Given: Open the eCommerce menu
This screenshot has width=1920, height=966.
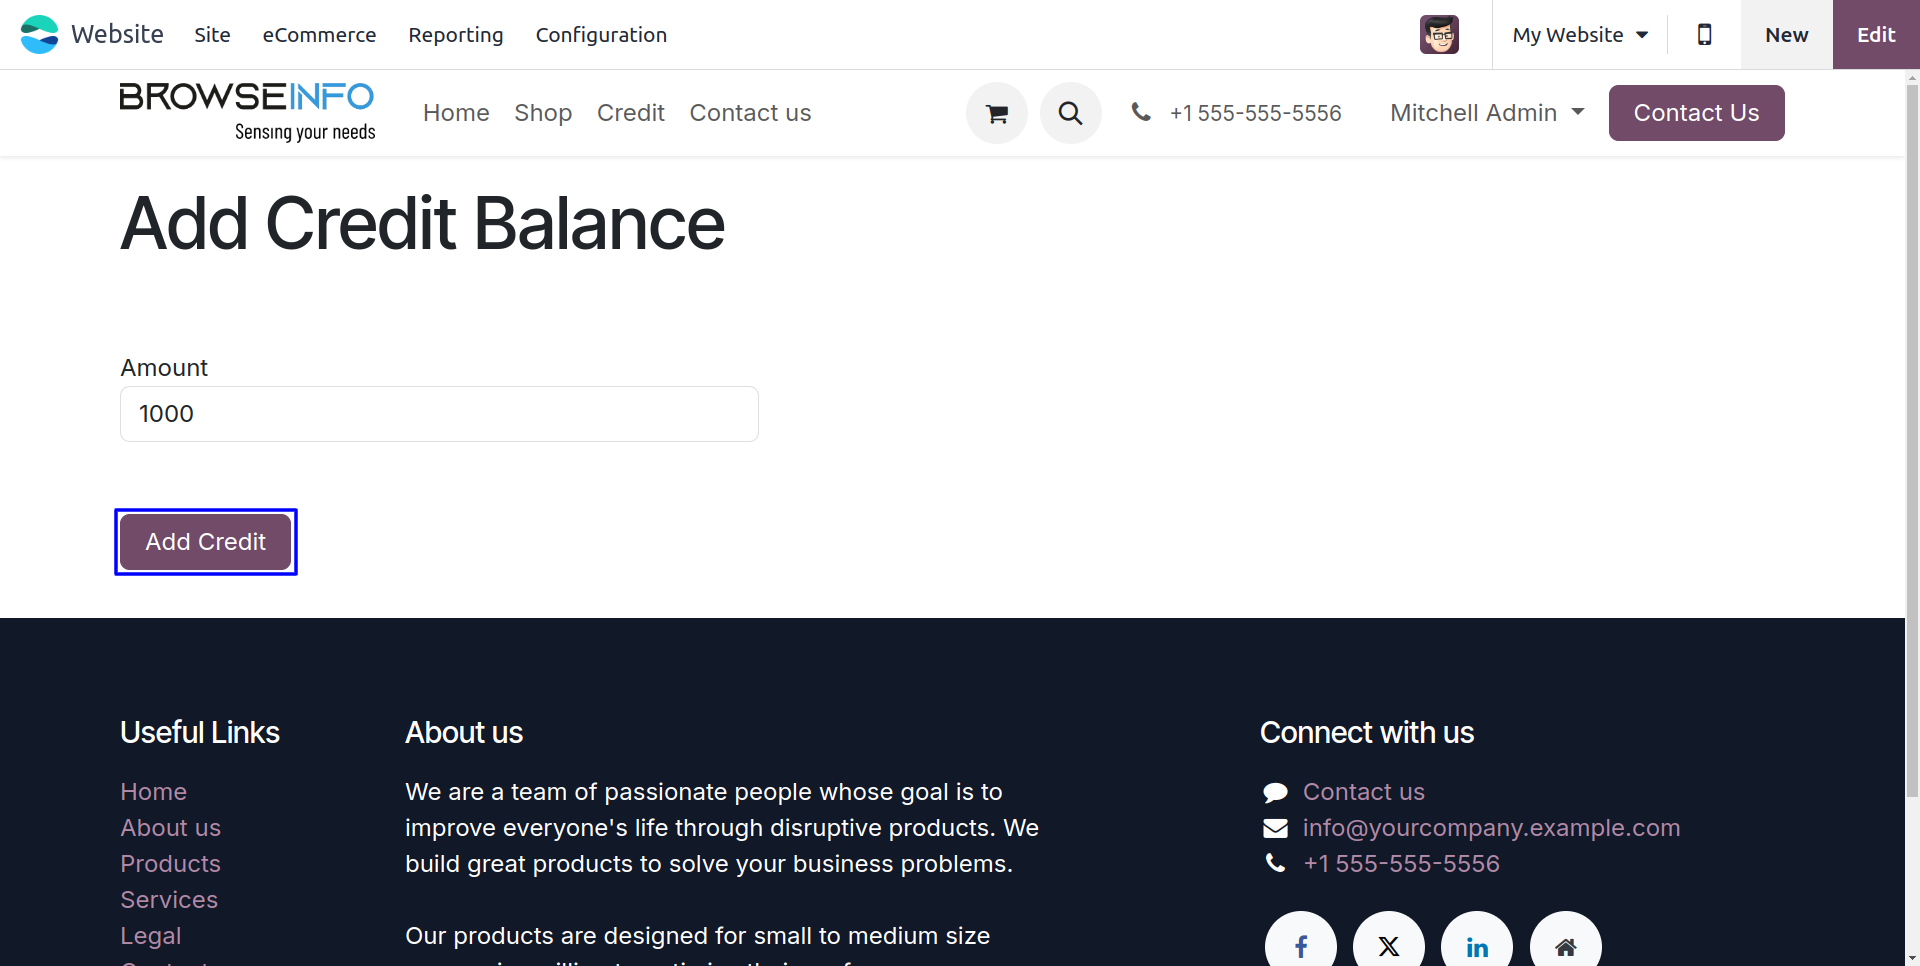Looking at the screenshot, I should click(x=319, y=35).
